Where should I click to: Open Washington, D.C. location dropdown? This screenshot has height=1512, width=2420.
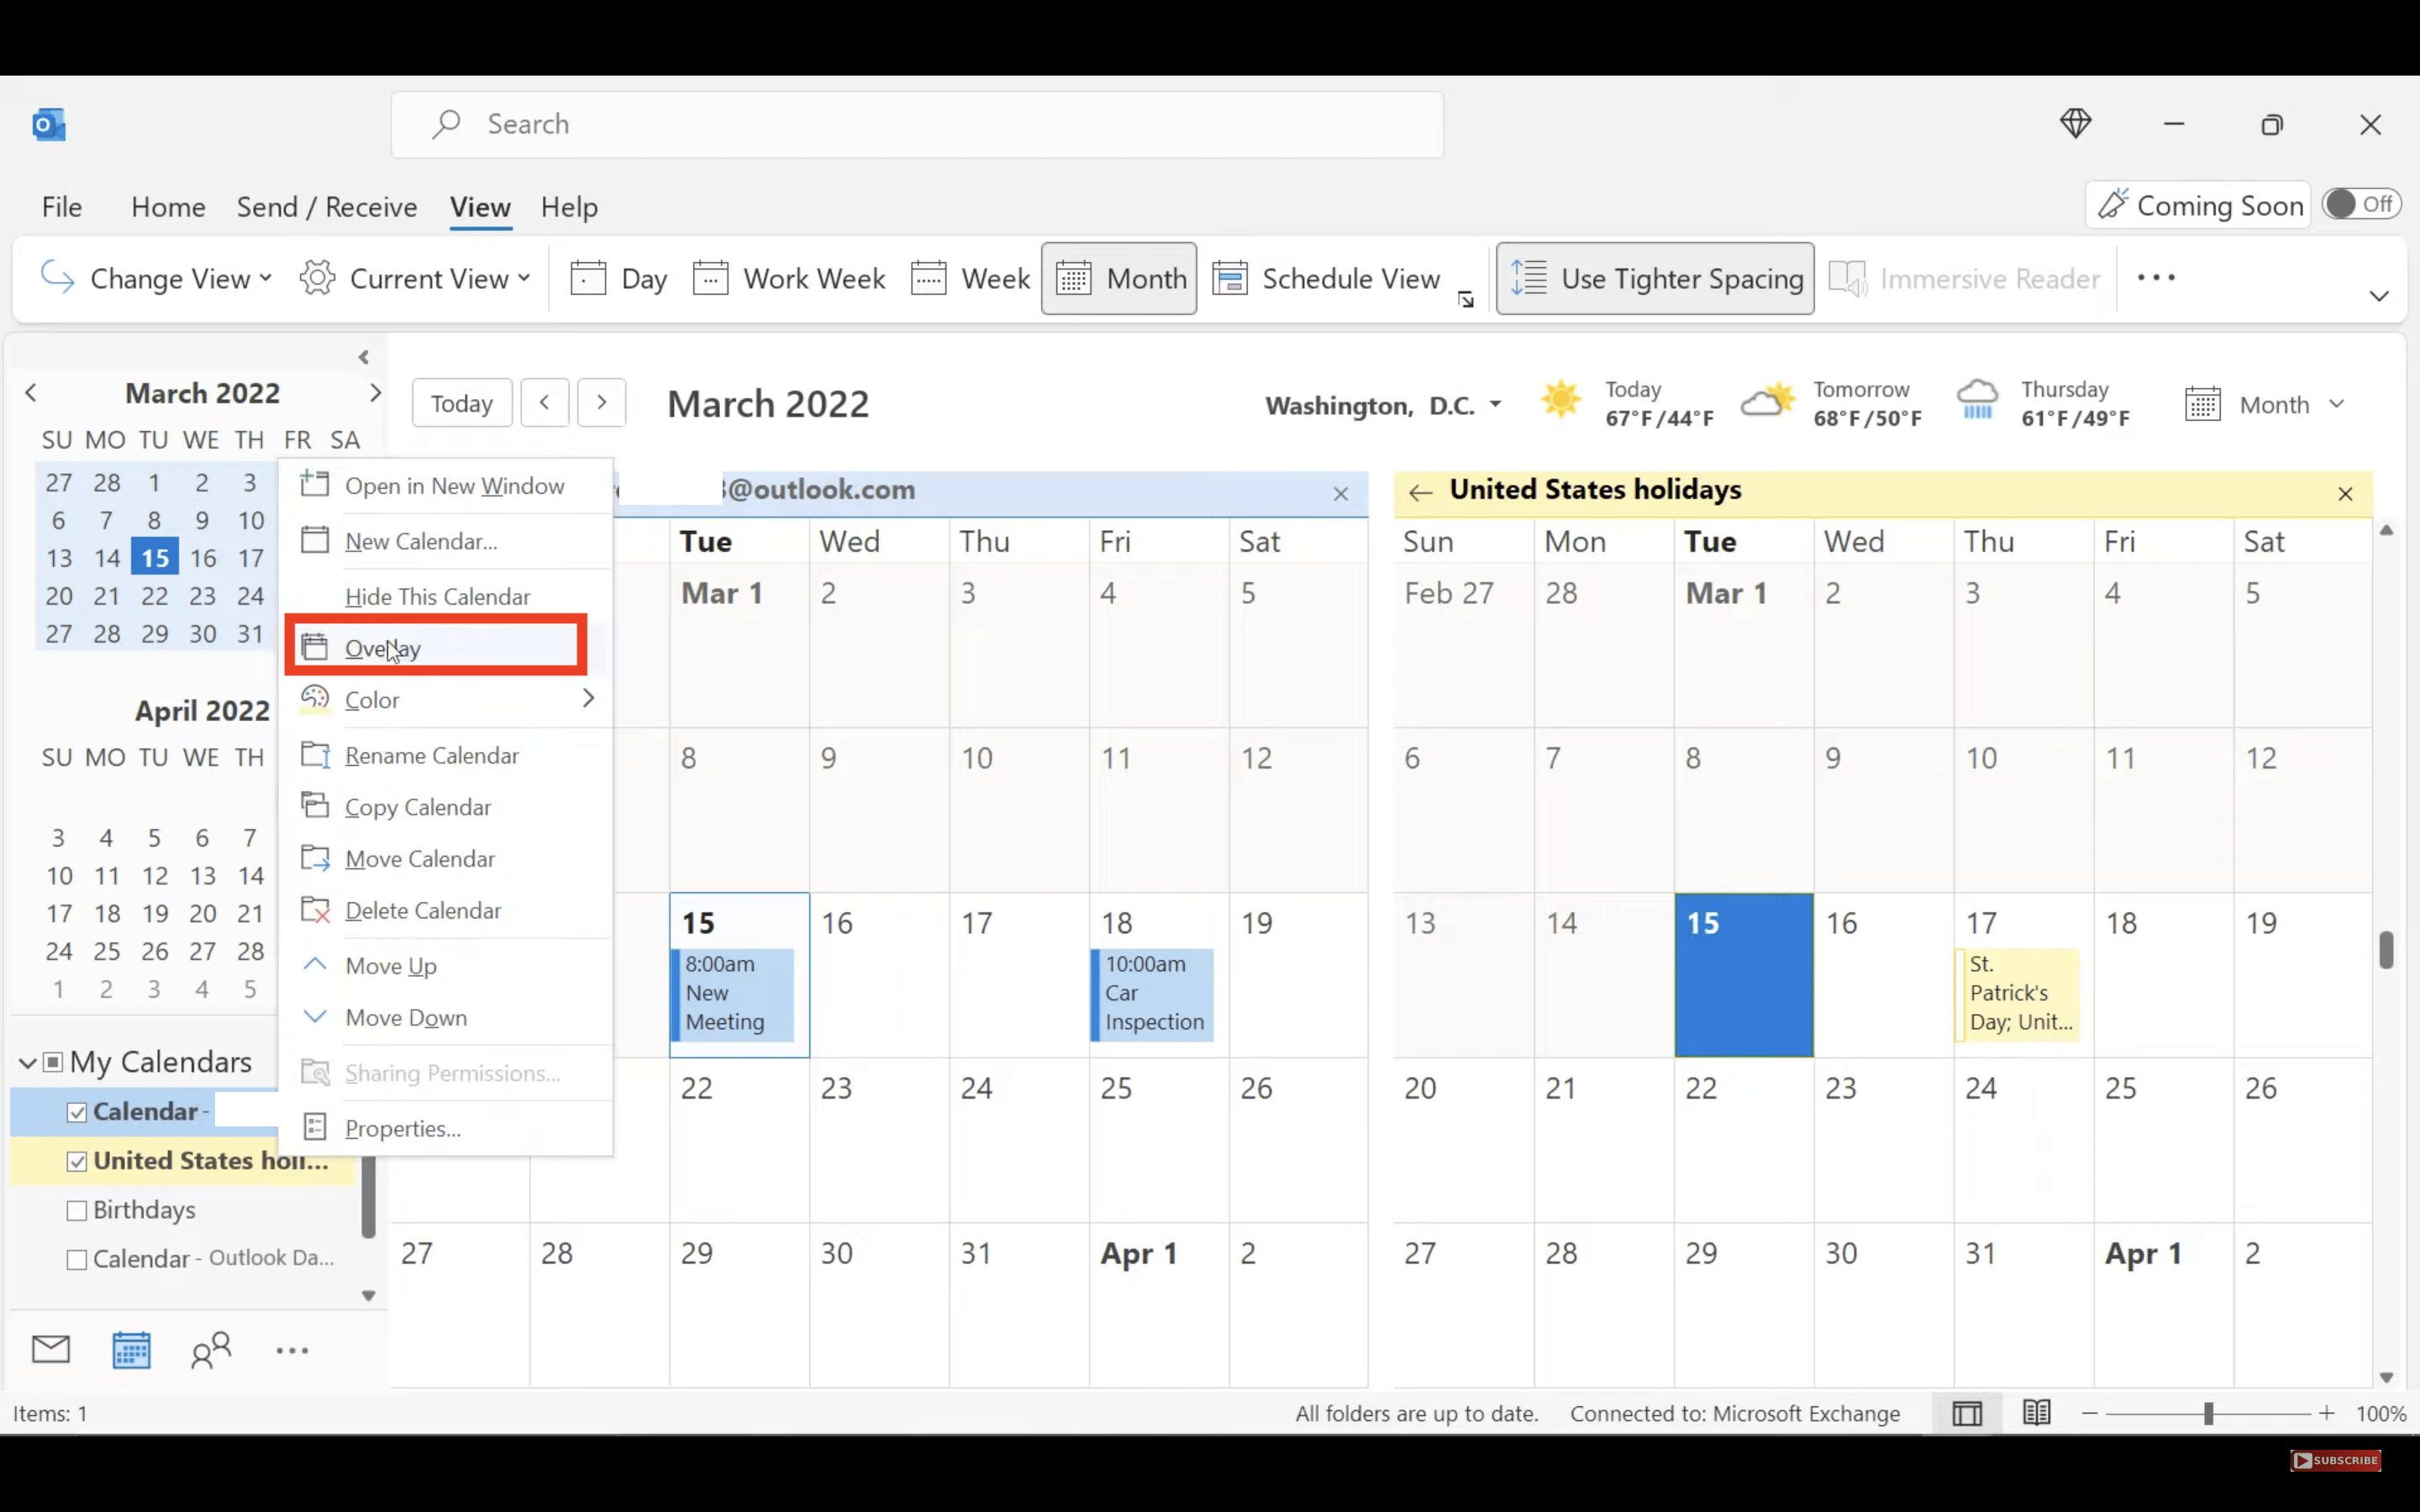pyautogui.click(x=1384, y=405)
